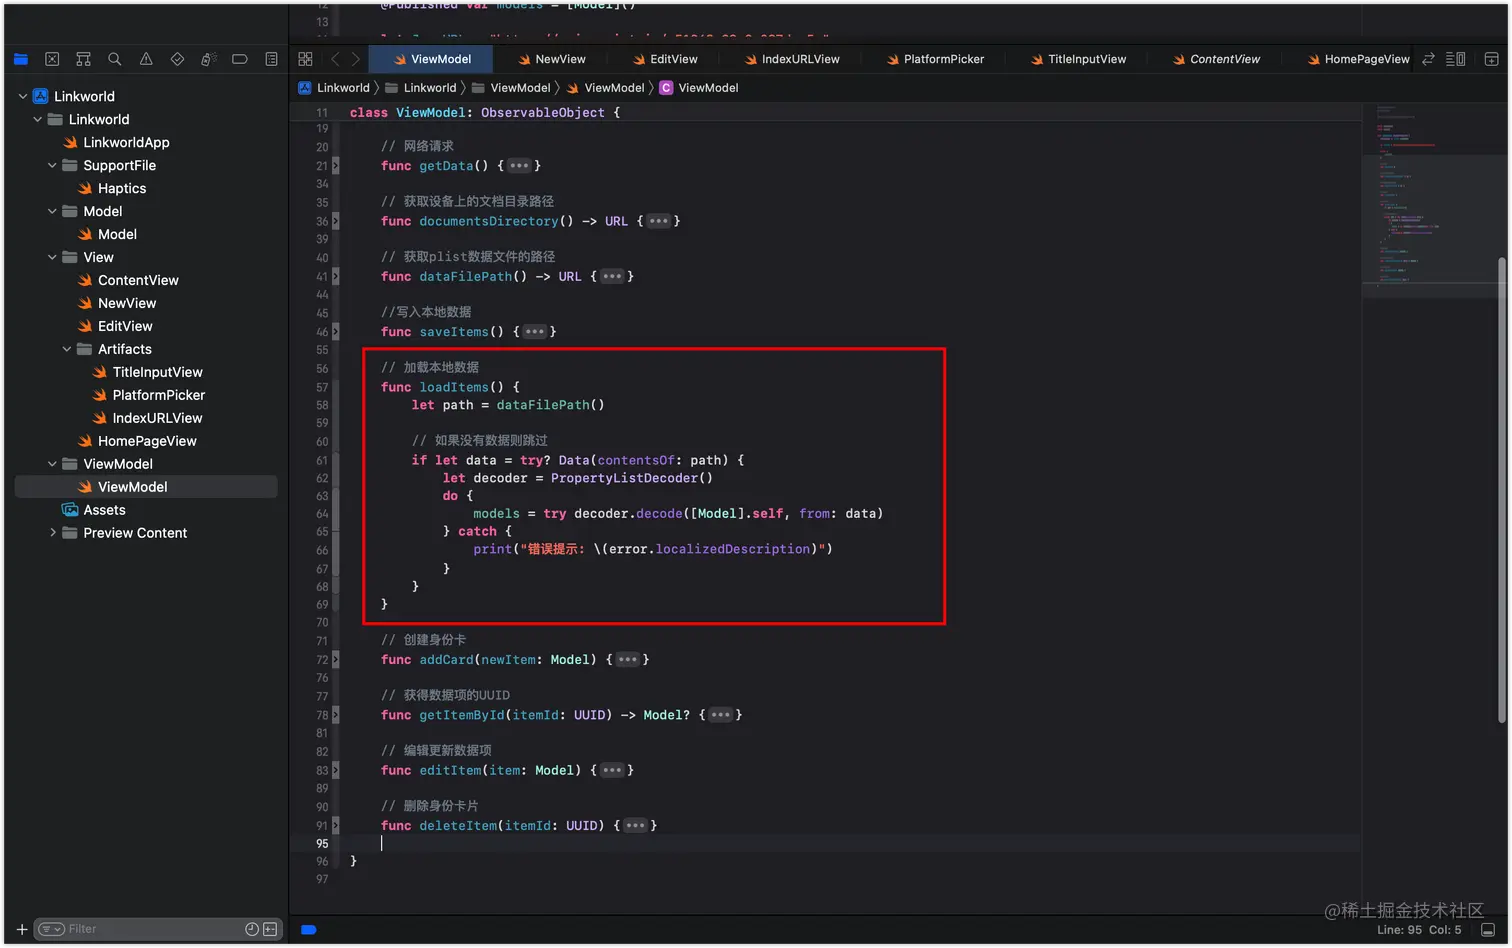Image resolution: width=1512 pixels, height=948 pixels.
Task: Open the Test navigator diamond icon
Action: 177,59
